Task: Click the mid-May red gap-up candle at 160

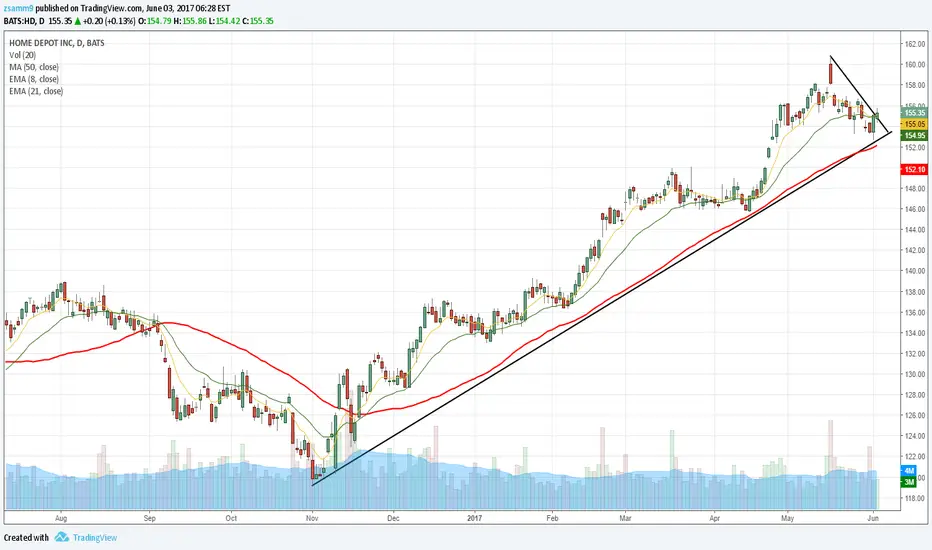Action: (x=831, y=73)
